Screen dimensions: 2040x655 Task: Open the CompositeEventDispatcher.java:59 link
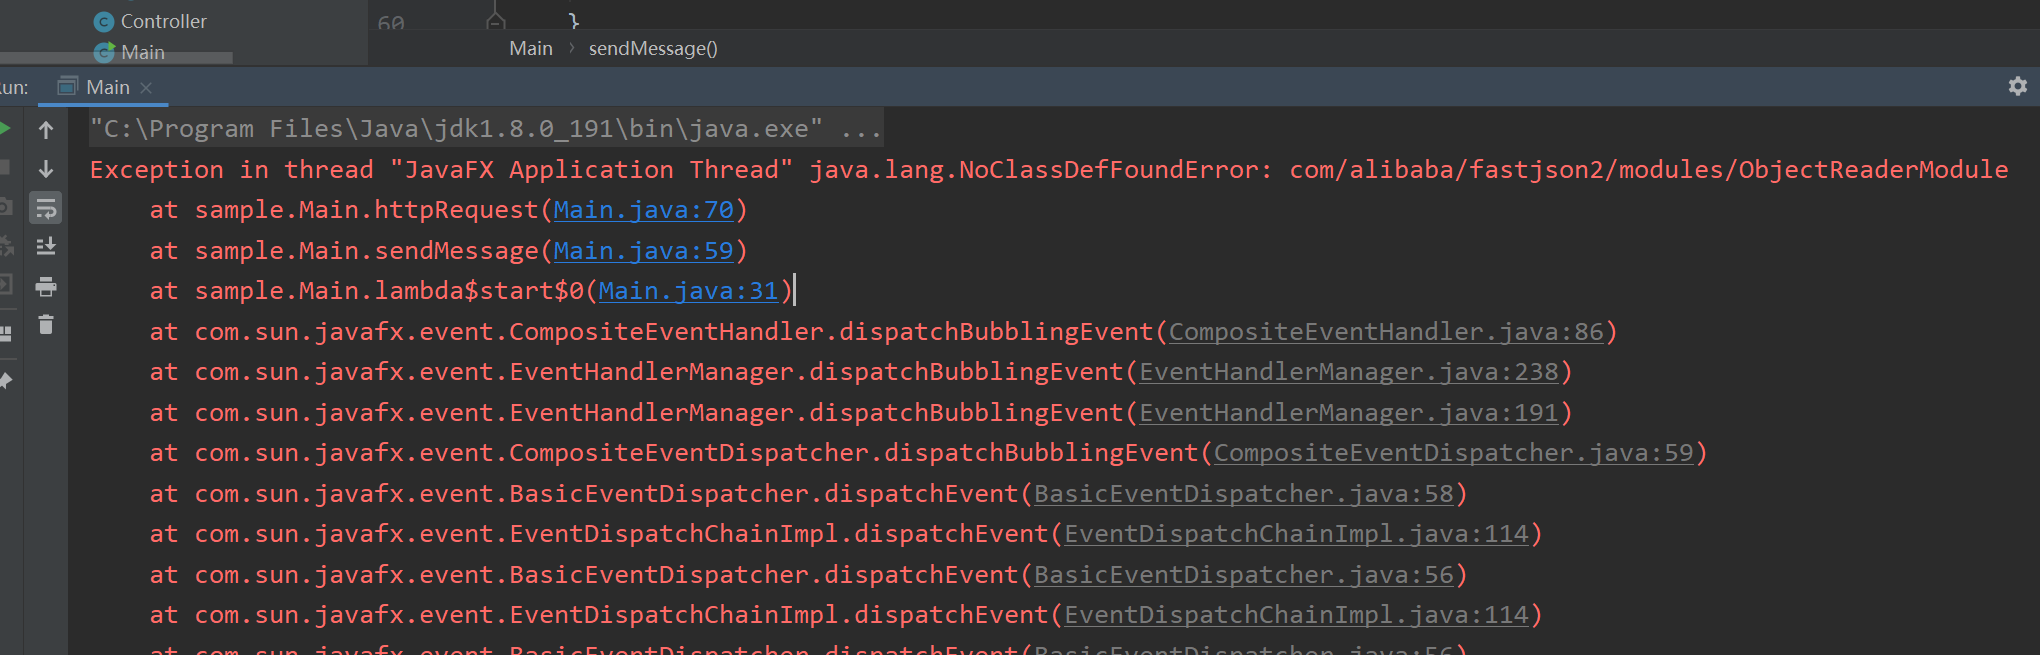(x=1454, y=453)
